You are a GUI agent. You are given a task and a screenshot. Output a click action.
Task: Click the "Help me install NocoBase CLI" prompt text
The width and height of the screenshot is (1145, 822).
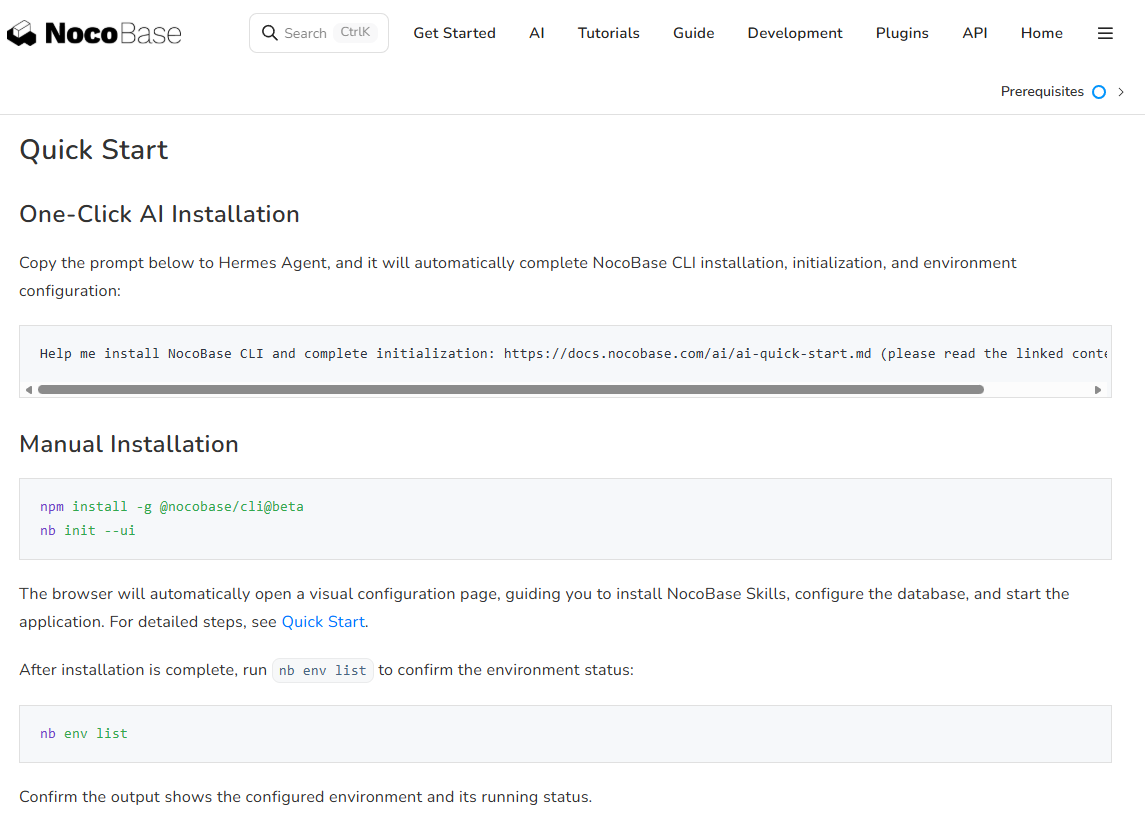(x=573, y=353)
